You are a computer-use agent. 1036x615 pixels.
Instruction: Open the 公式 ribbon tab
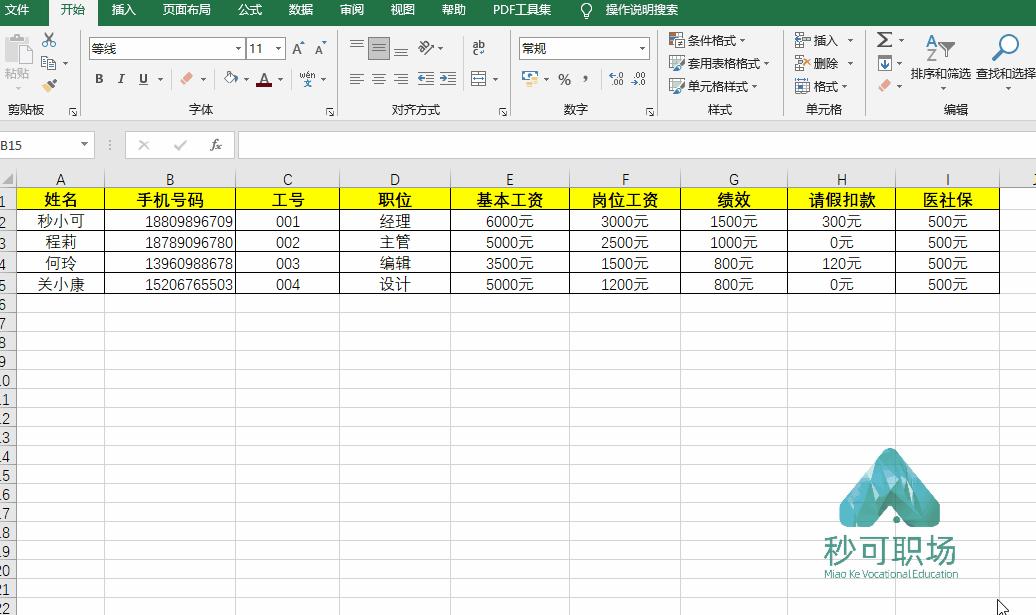[x=249, y=11]
